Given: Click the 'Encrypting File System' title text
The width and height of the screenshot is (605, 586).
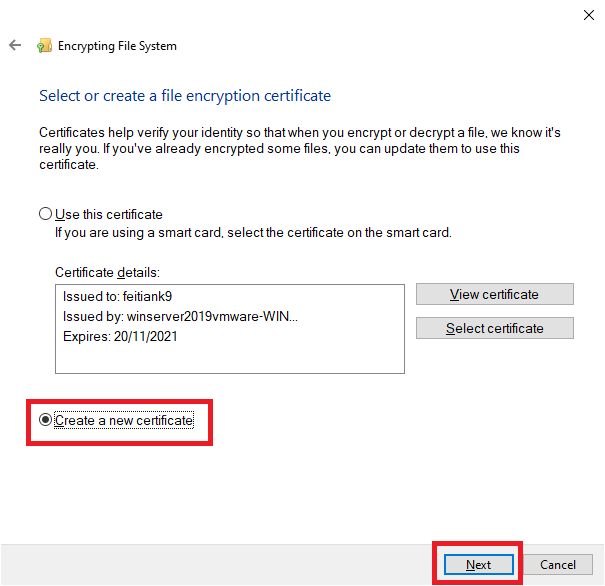Looking at the screenshot, I should coord(117,46).
